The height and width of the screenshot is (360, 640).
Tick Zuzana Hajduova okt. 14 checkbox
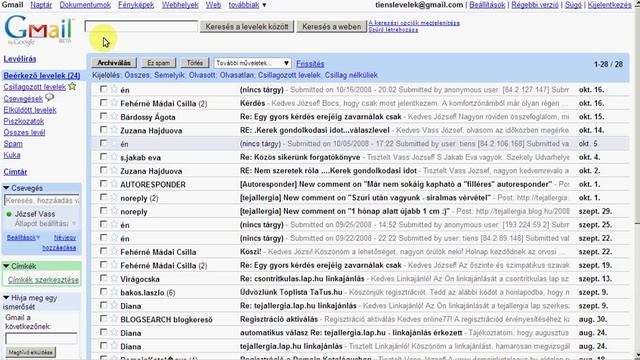click(x=104, y=130)
